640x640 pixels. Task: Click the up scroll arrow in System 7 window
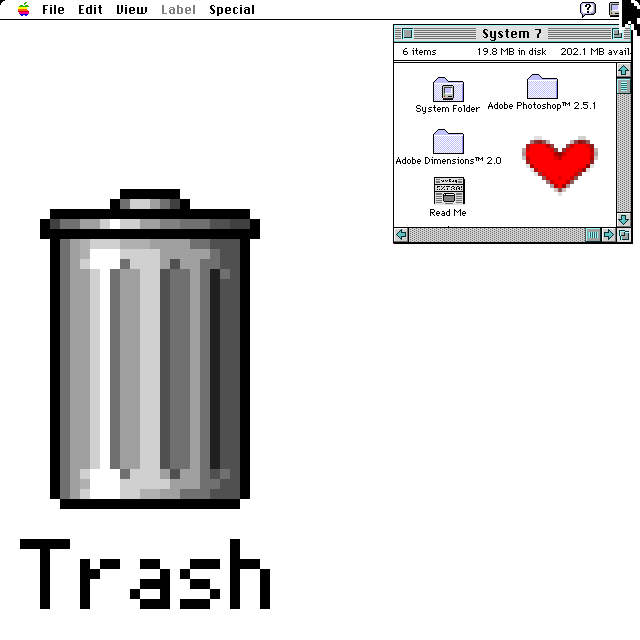[x=624, y=70]
